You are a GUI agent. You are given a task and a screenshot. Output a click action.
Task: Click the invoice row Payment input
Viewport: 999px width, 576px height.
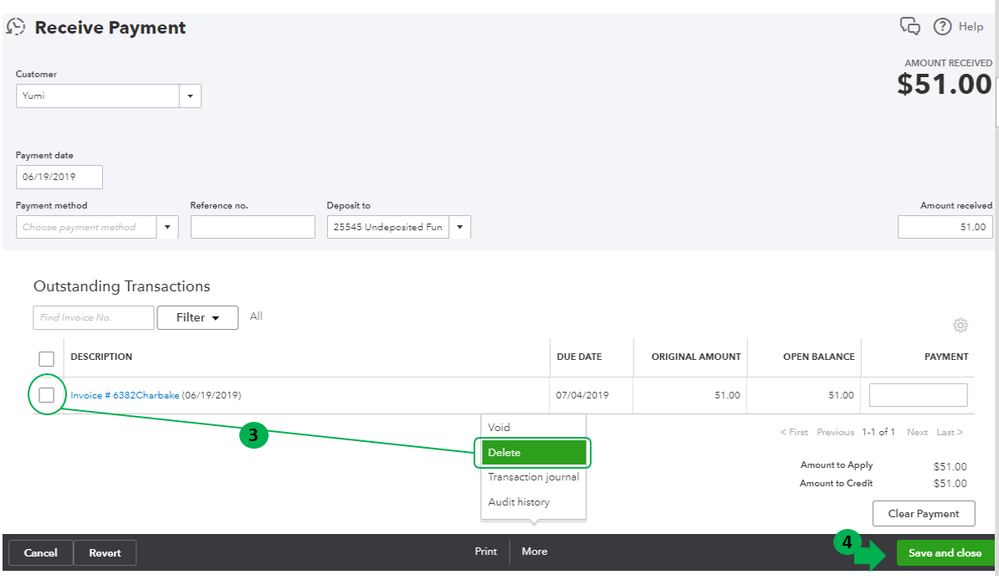click(918, 395)
